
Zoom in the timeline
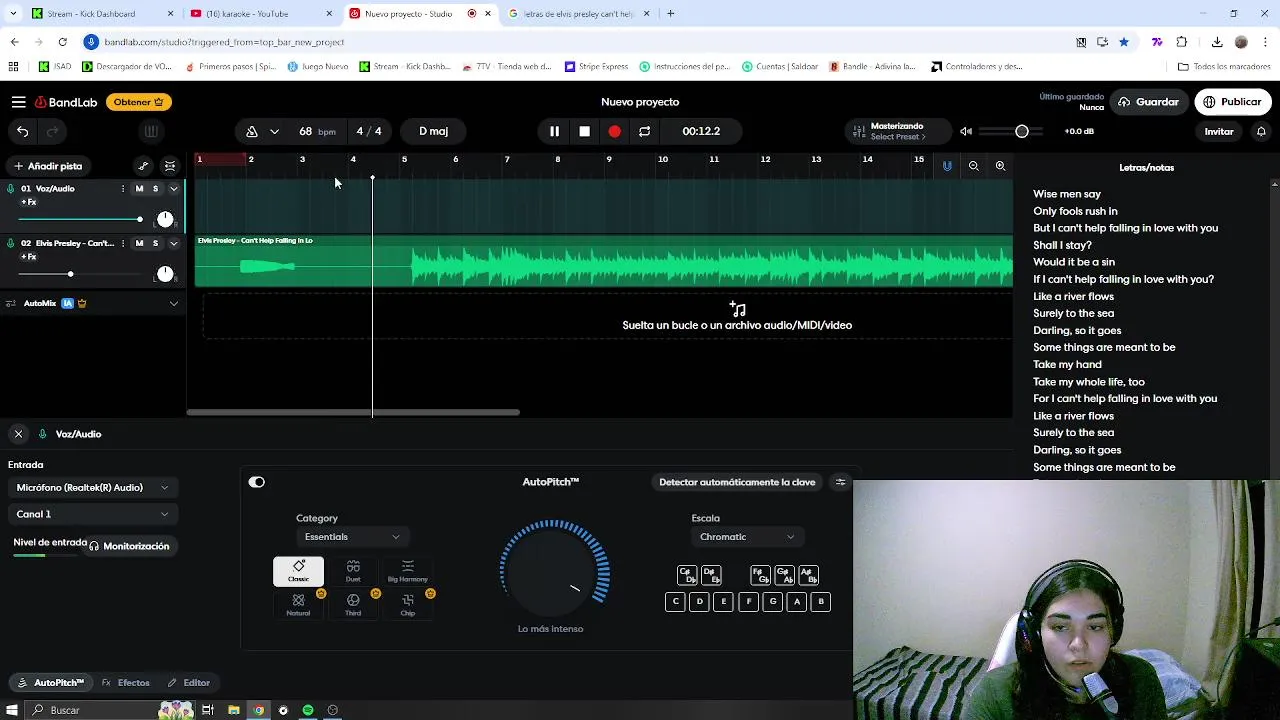pos(1000,166)
